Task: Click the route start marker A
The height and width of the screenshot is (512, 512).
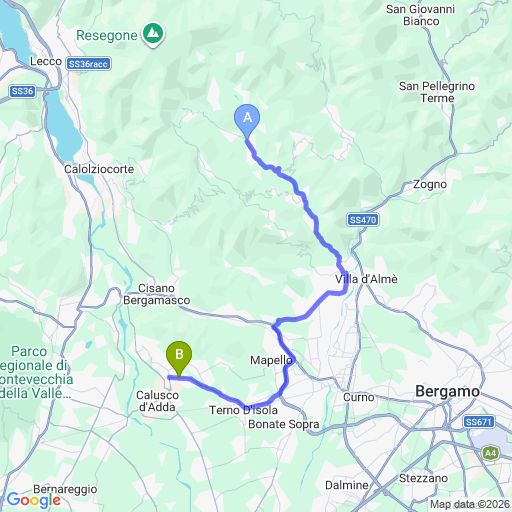Action: pyautogui.click(x=247, y=121)
